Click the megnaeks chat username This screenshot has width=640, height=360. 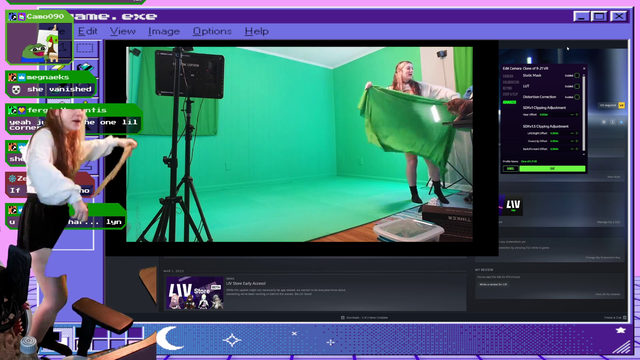[x=48, y=77]
